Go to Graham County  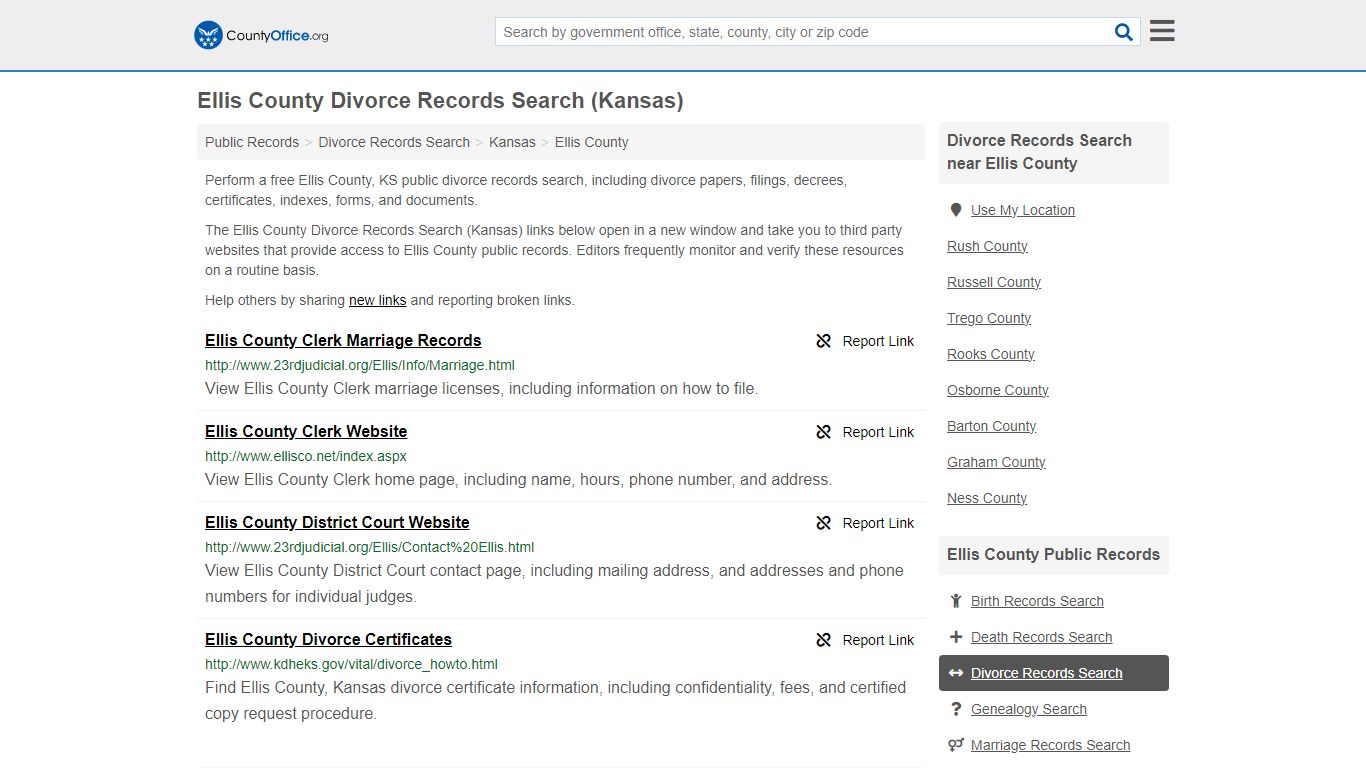996,462
